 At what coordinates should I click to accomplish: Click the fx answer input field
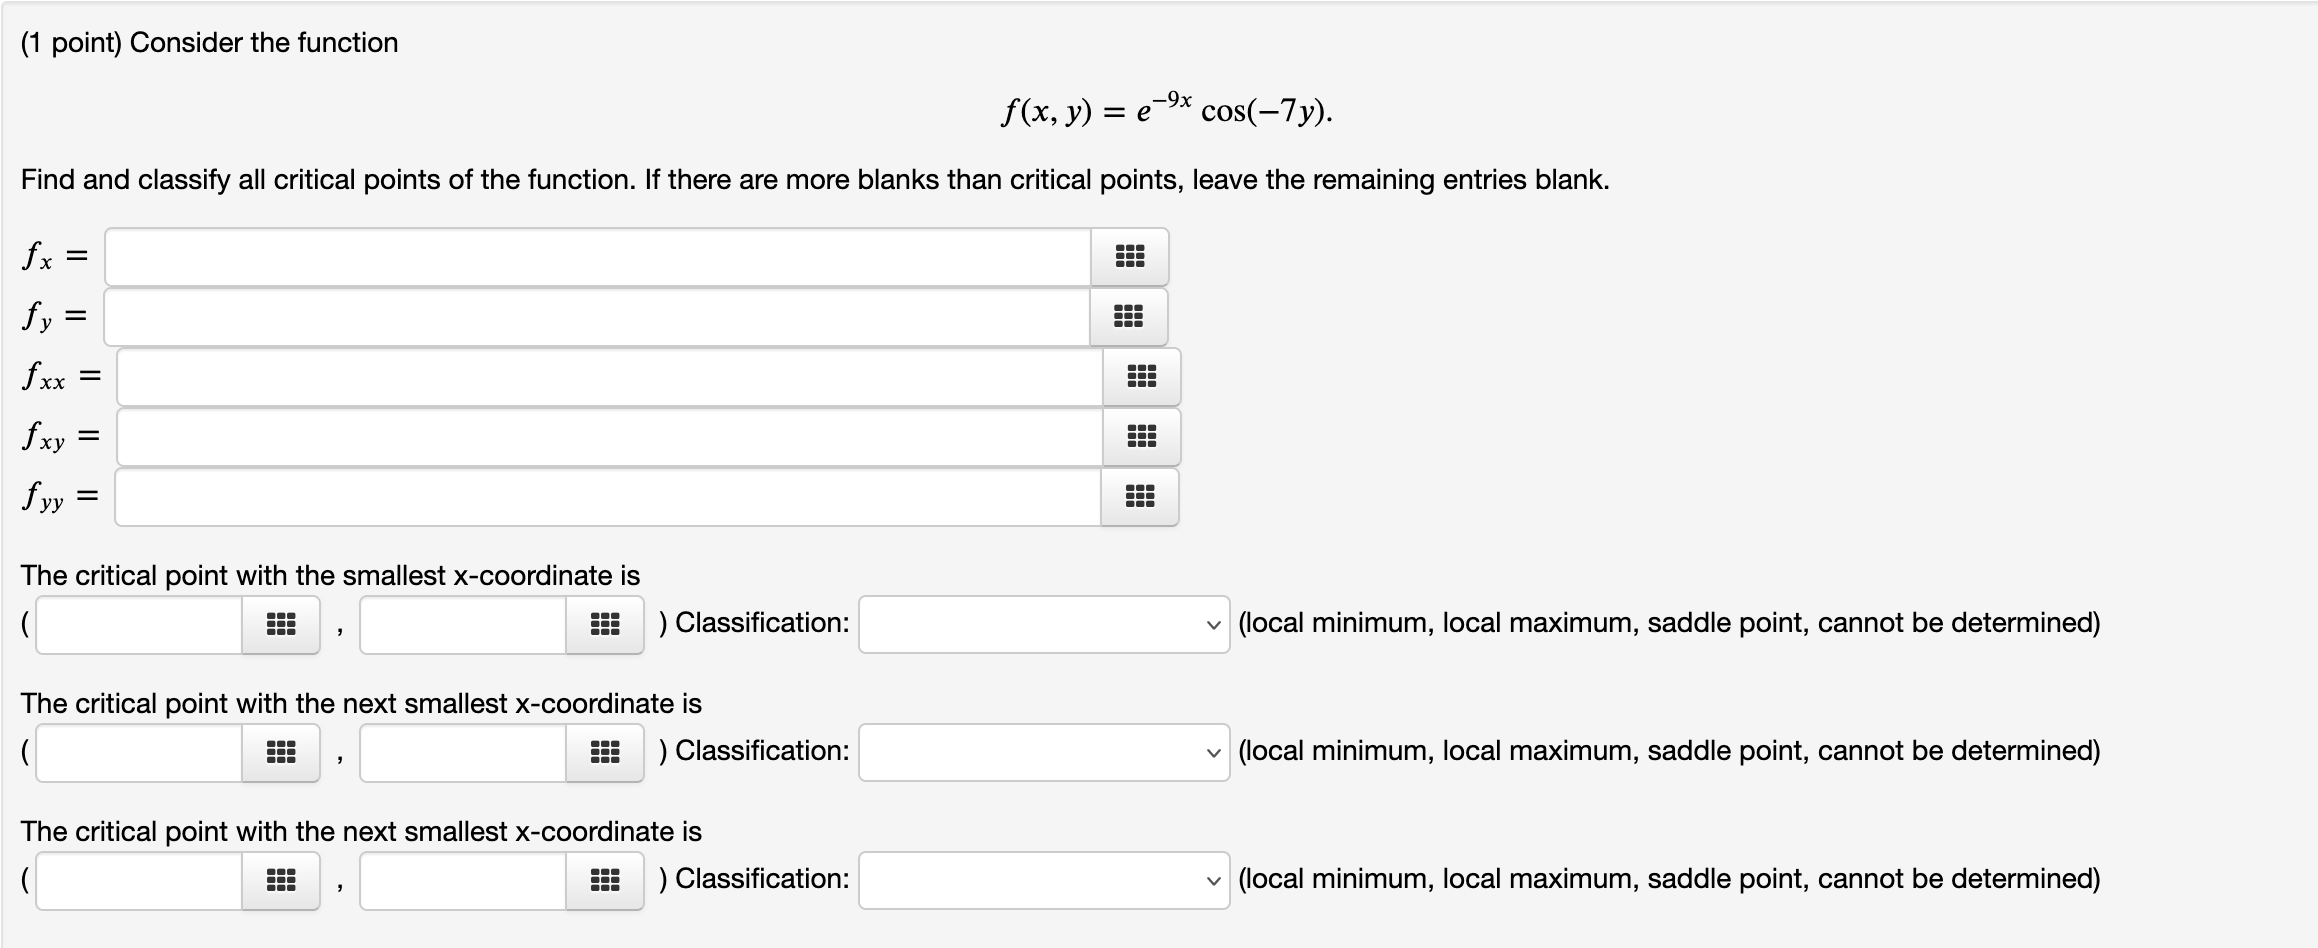(x=600, y=257)
